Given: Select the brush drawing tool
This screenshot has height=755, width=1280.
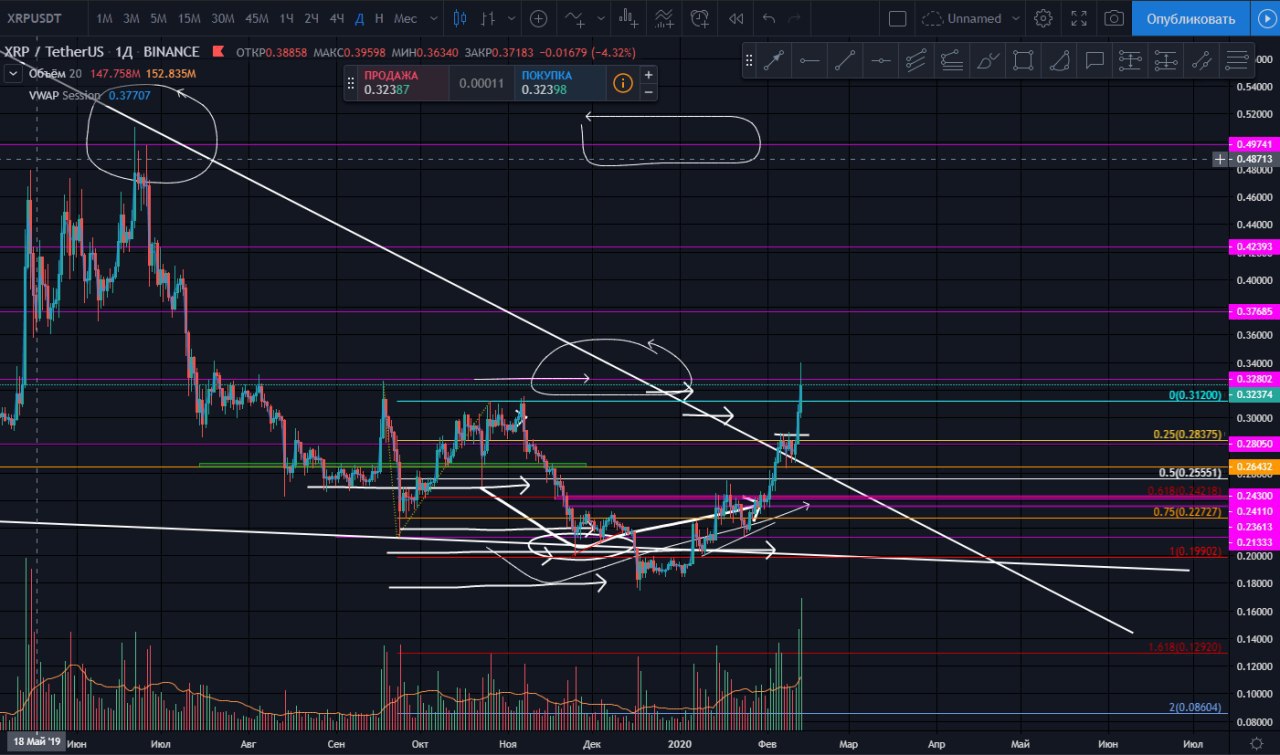Looking at the screenshot, I should (x=987, y=61).
